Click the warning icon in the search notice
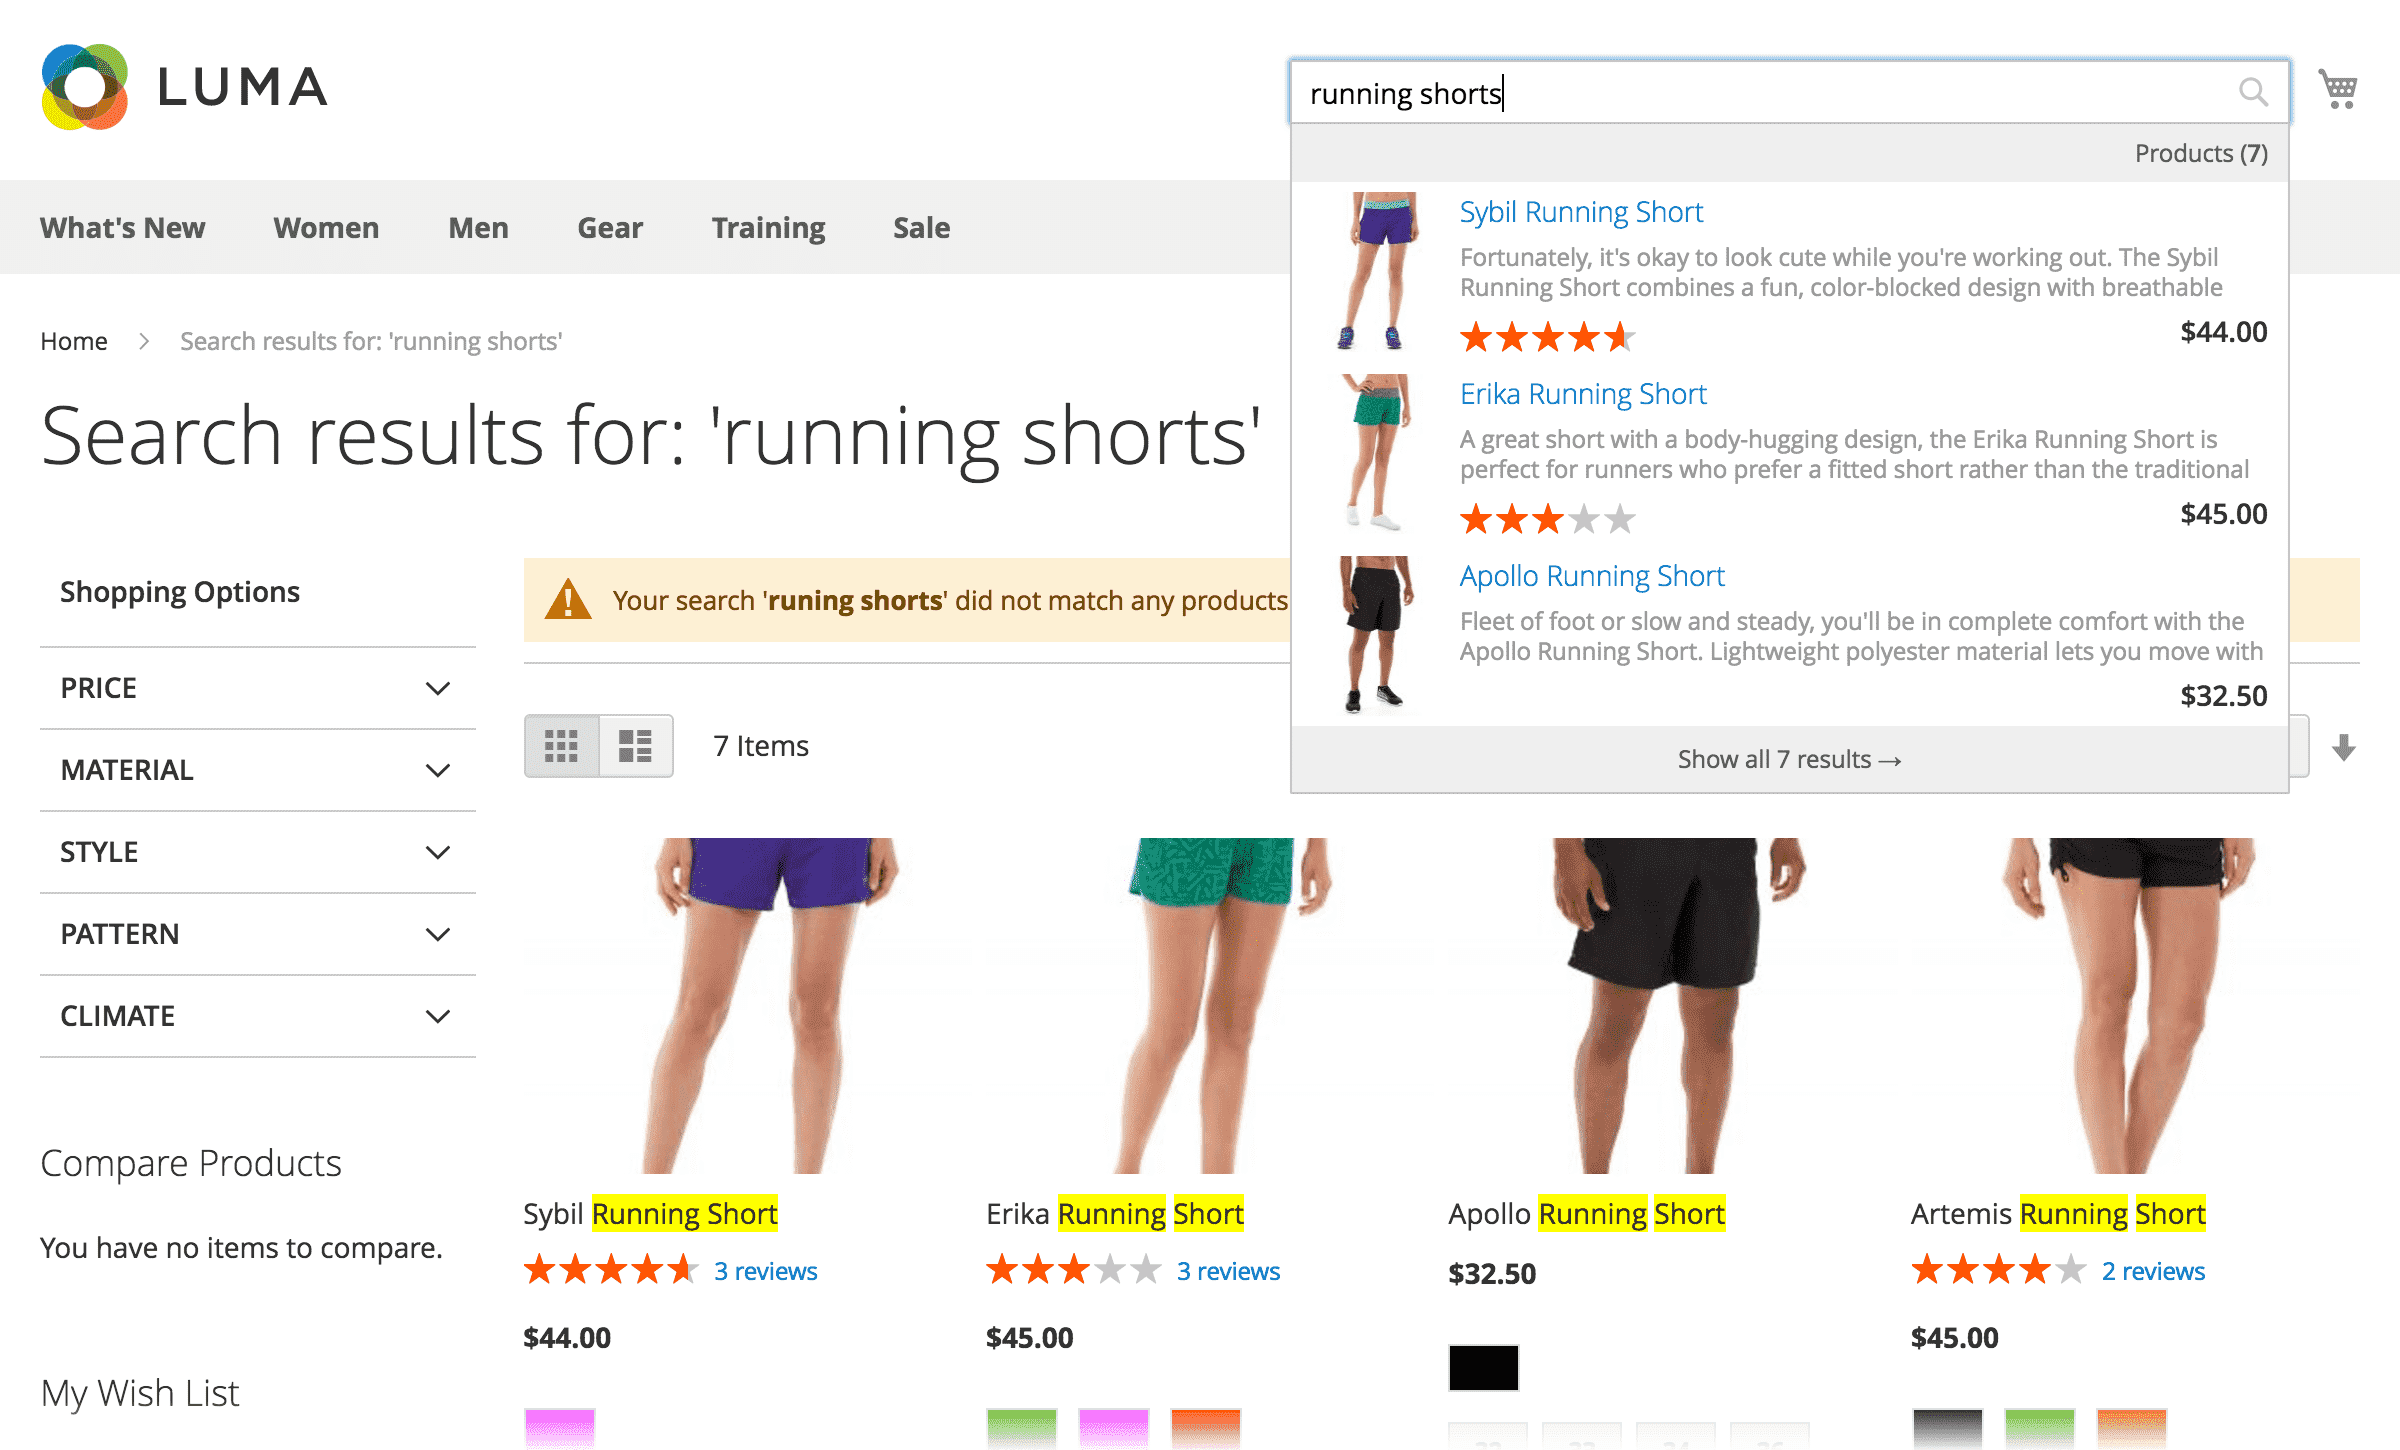Screen dimensions: 2400x1450 [567, 600]
